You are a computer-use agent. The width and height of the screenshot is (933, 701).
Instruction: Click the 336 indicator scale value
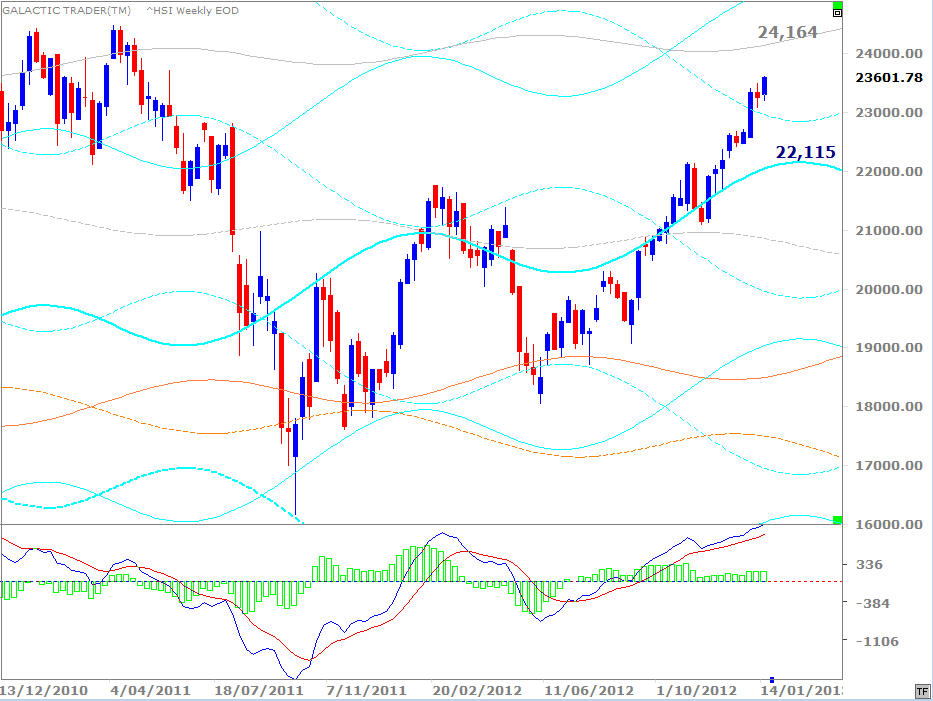point(869,564)
